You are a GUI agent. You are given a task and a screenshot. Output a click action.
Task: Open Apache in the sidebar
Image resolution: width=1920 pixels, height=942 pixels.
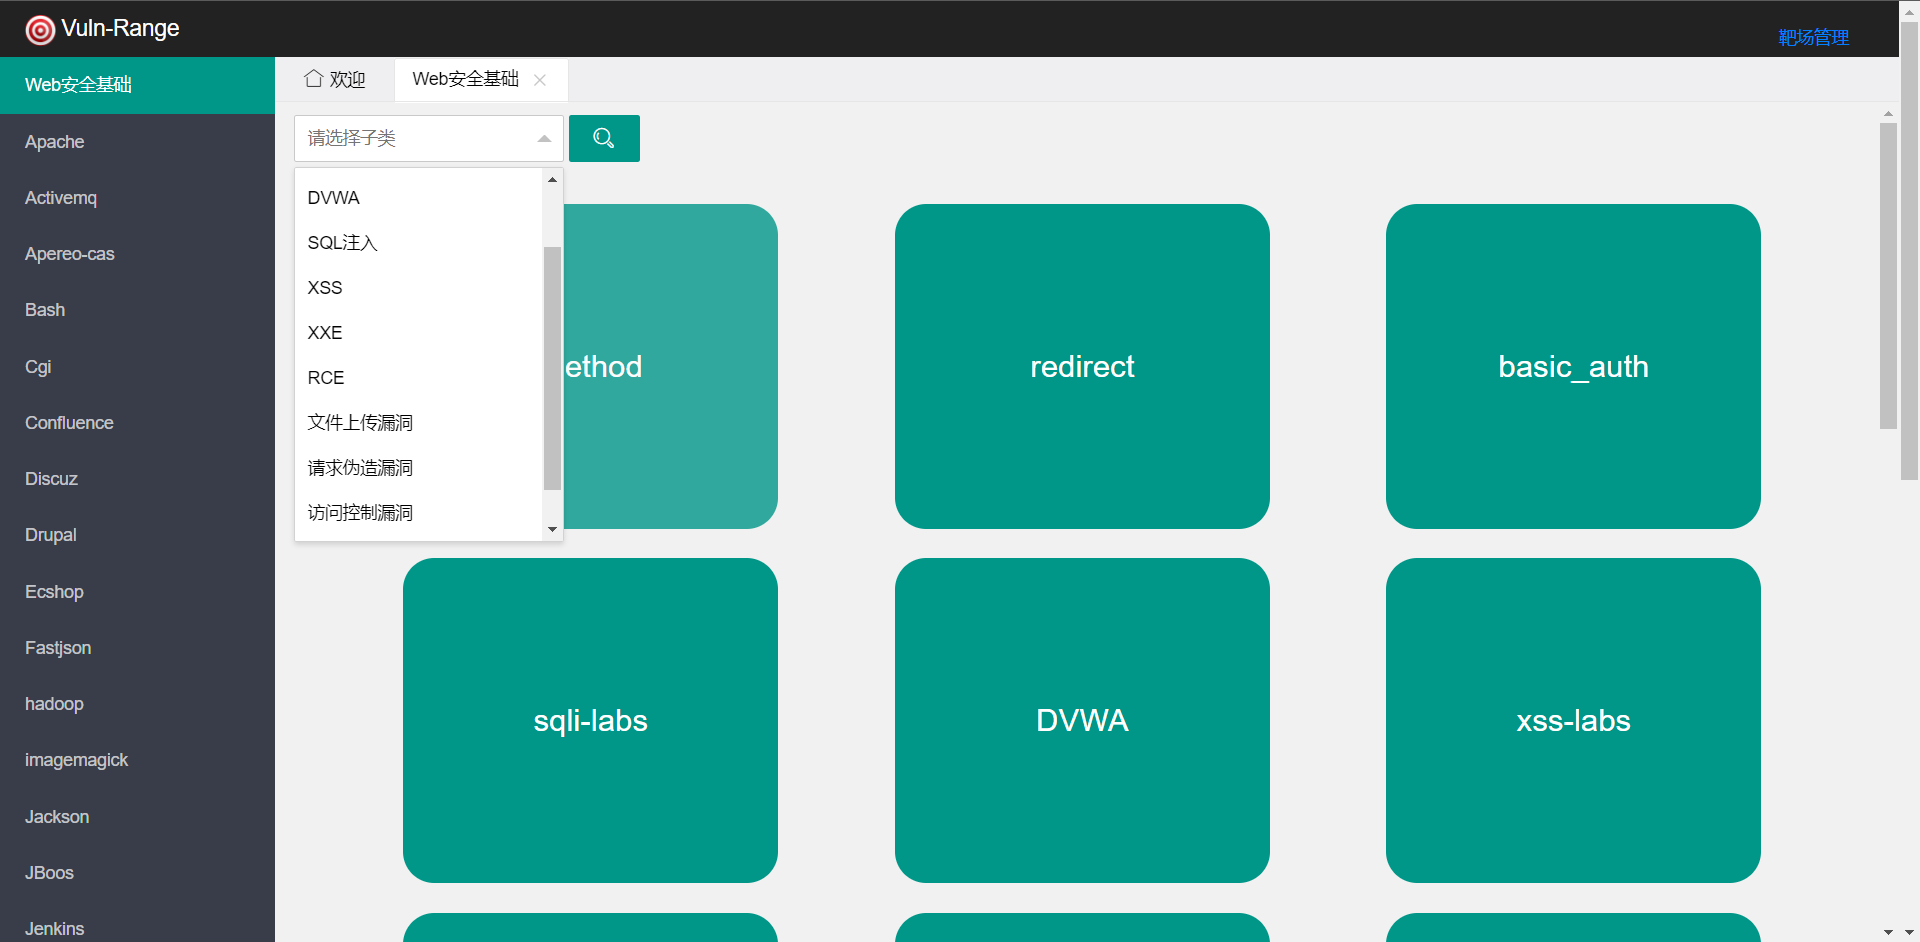pos(55,142)
